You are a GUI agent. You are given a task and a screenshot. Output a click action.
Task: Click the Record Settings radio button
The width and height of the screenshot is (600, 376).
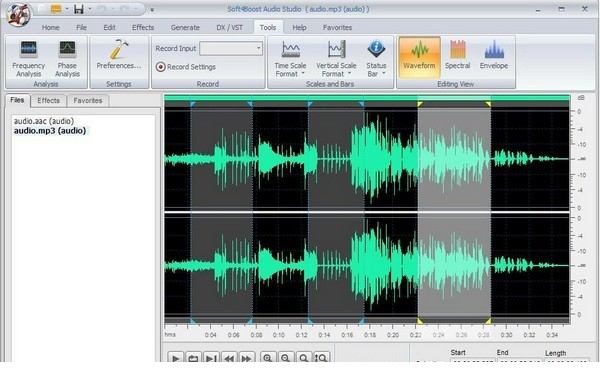pyautogui.click(x=160, y=67)
